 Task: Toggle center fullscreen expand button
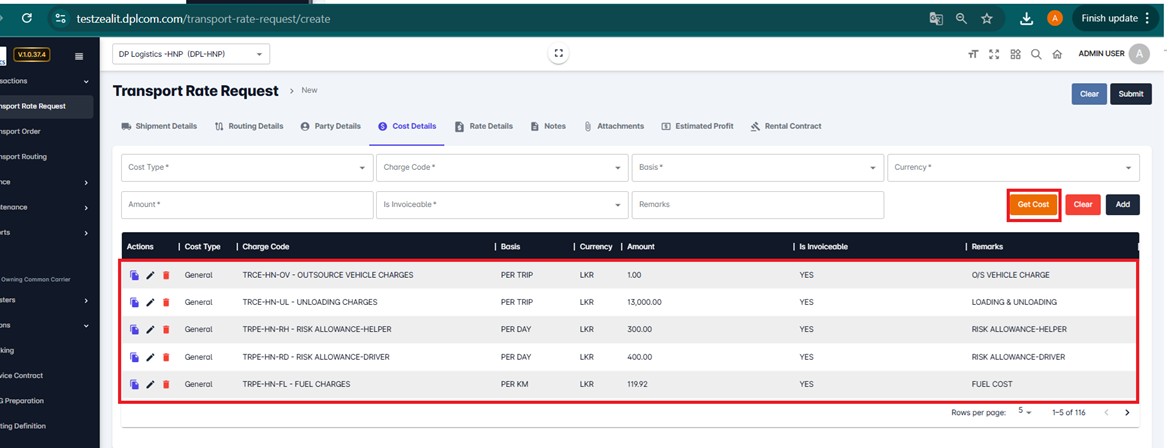[559, 54]
